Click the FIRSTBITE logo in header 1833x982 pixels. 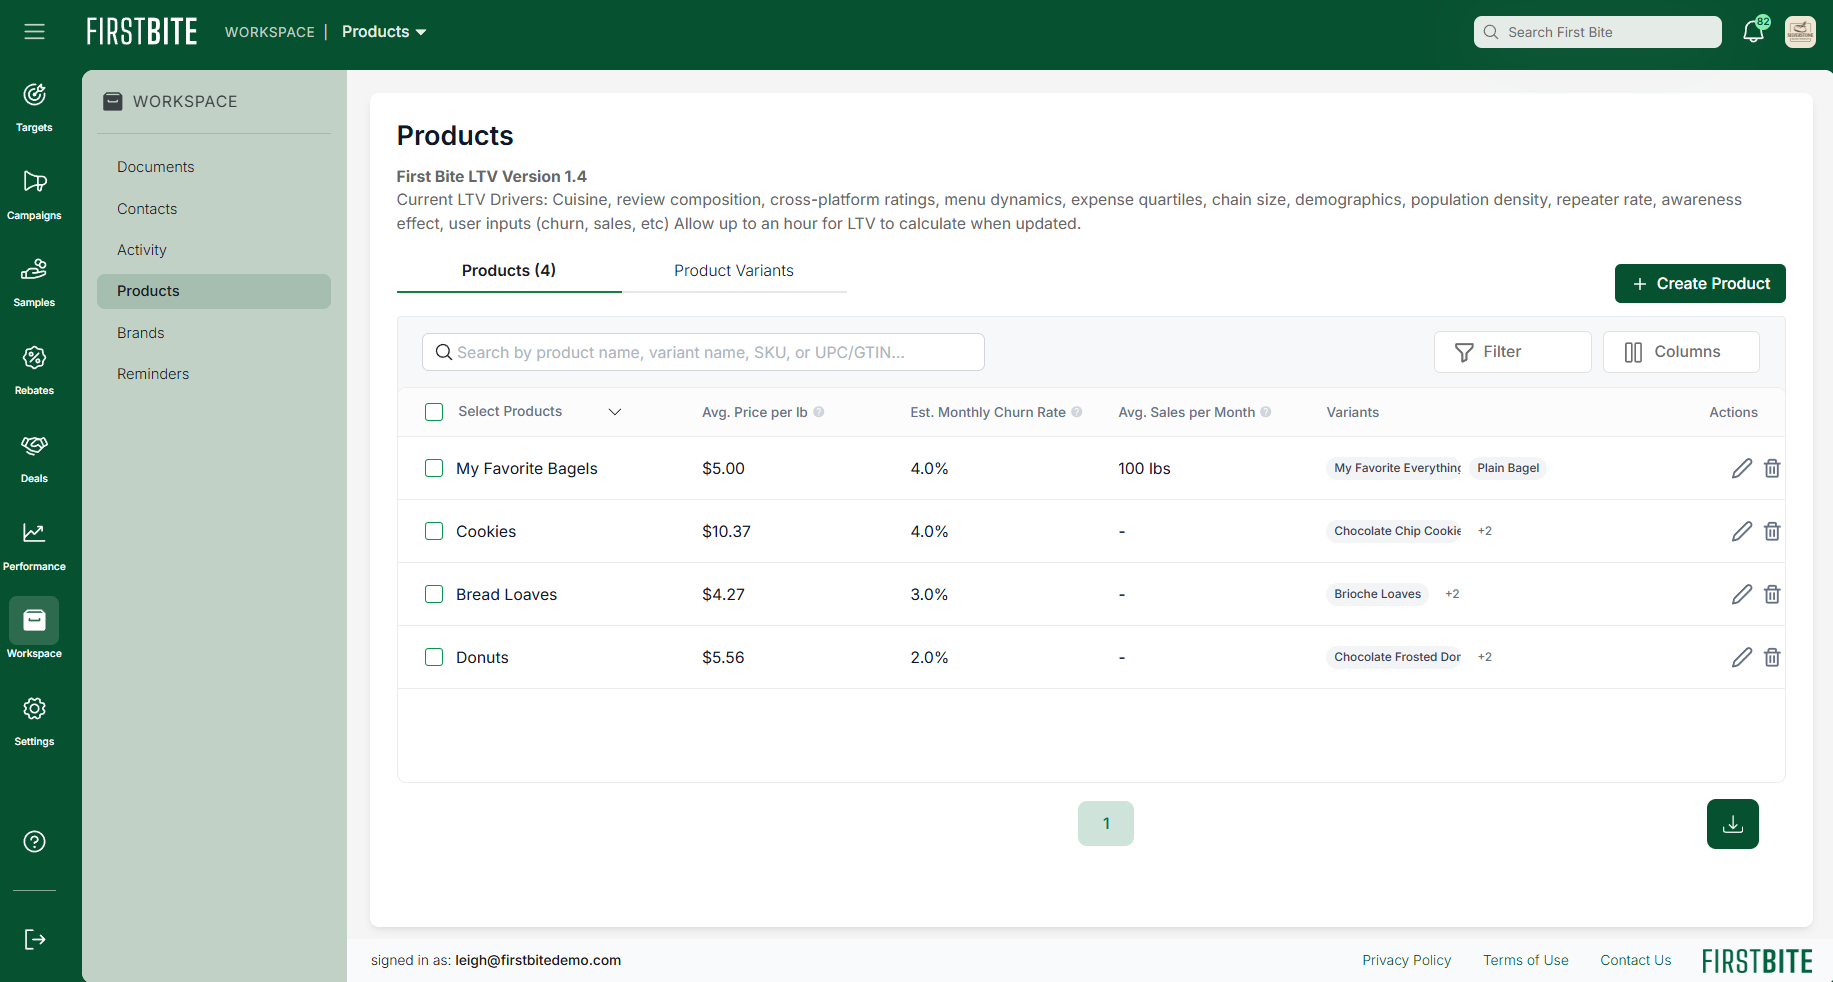tap(142, 32)
